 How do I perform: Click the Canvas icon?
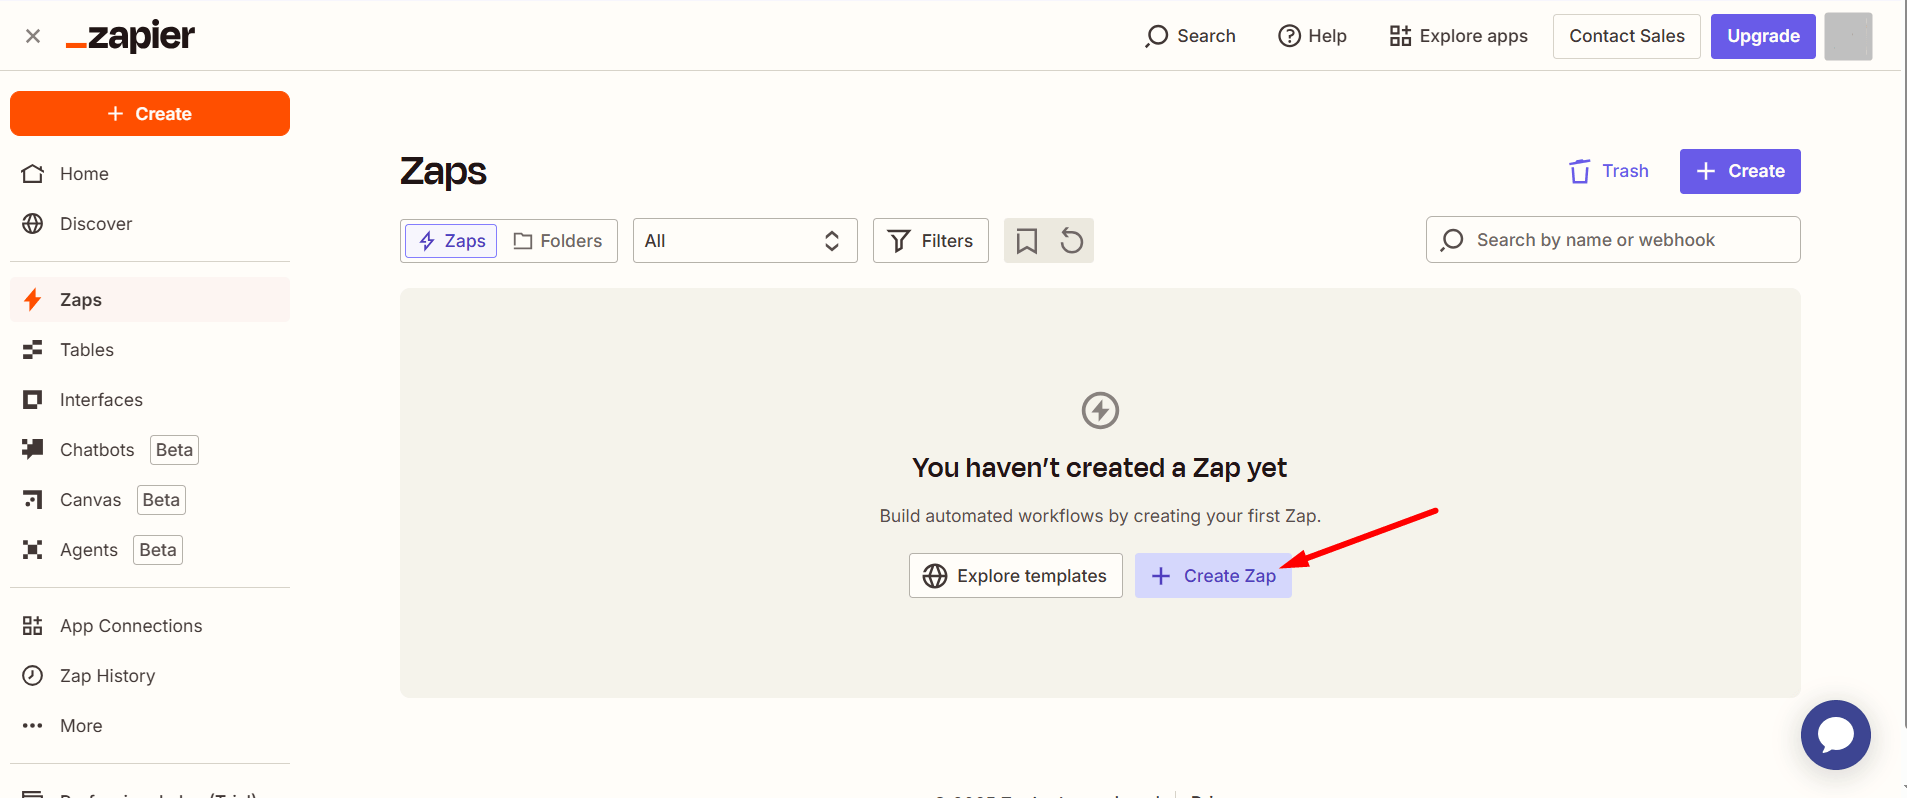point(33,500)
